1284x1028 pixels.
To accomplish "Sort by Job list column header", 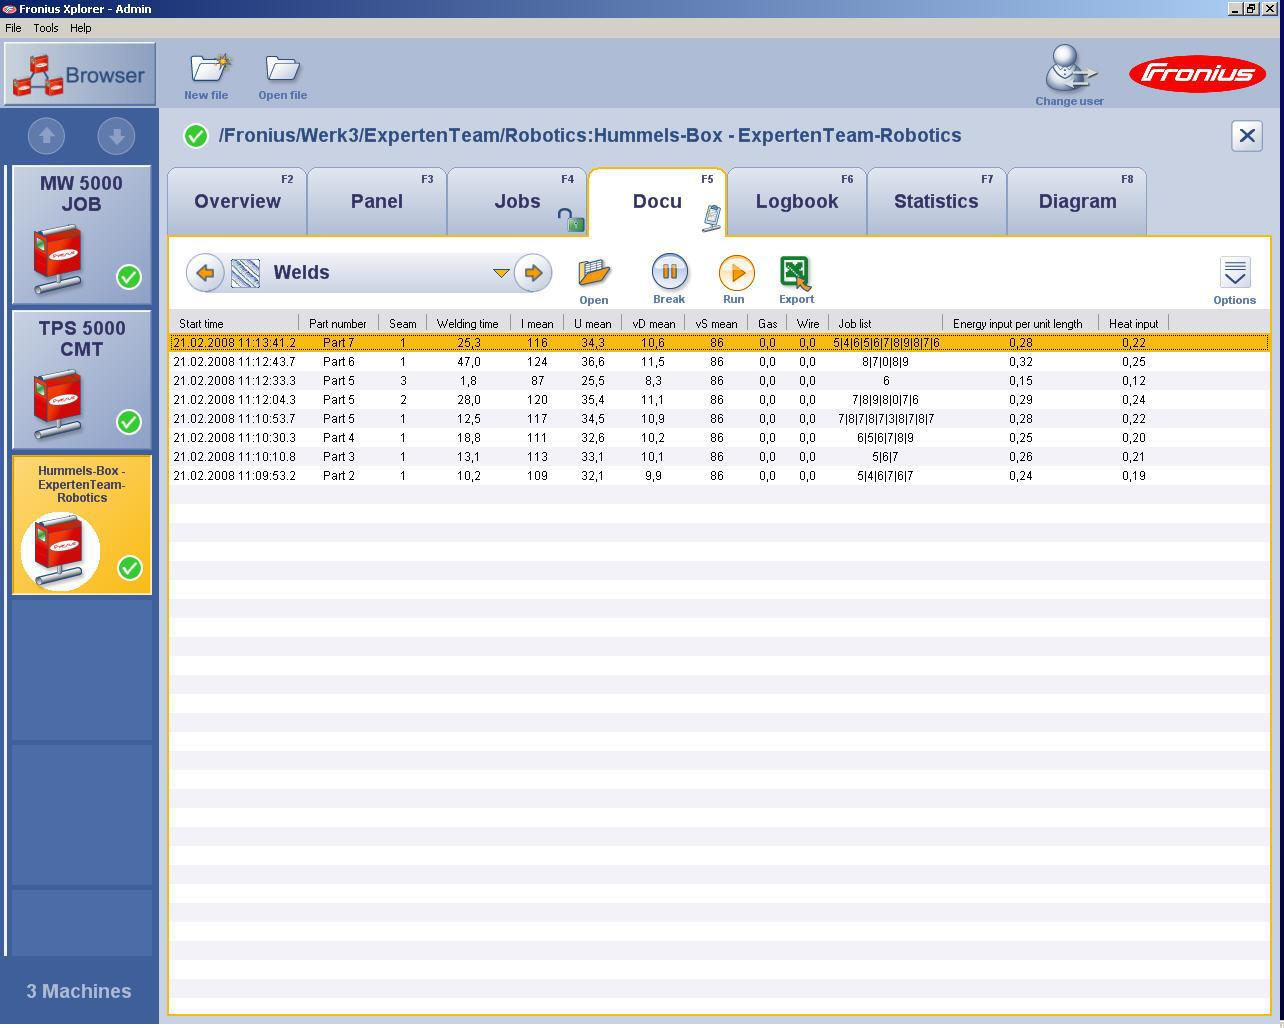I will pyautogui.click(x=885, y=323).
